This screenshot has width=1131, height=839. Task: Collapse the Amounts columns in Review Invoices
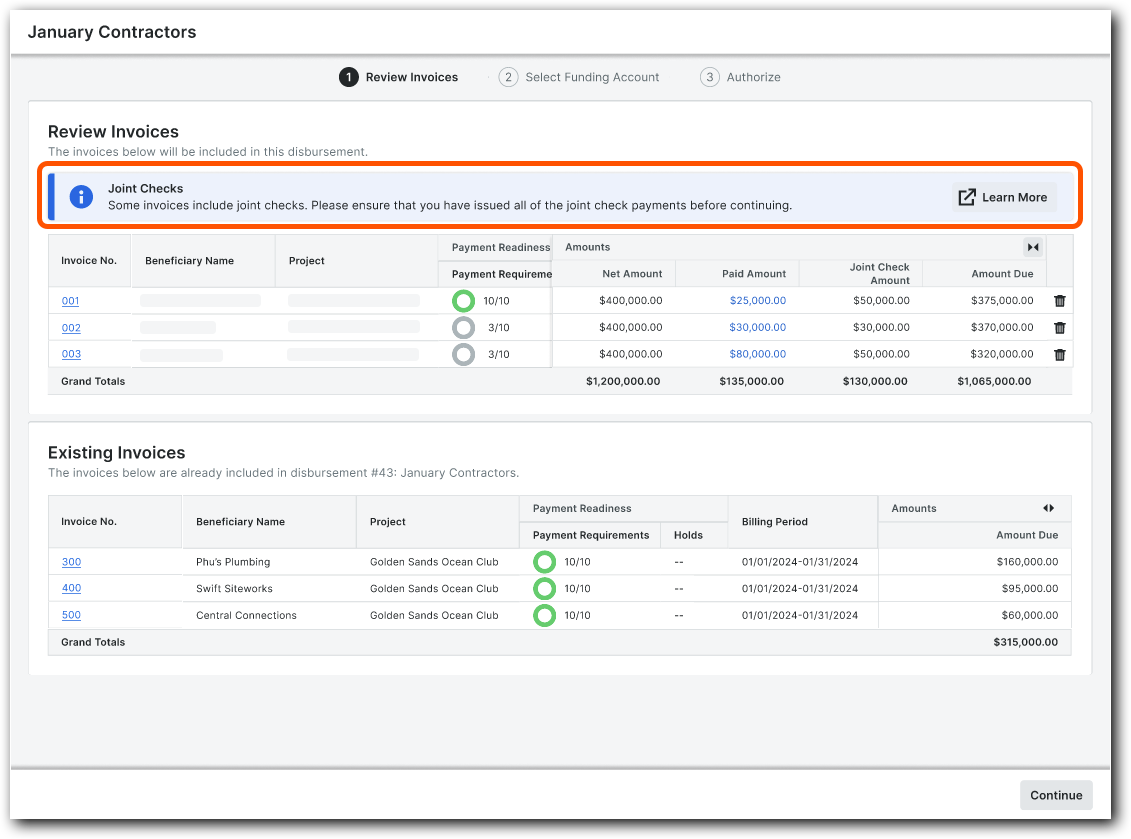point(1033,247)
